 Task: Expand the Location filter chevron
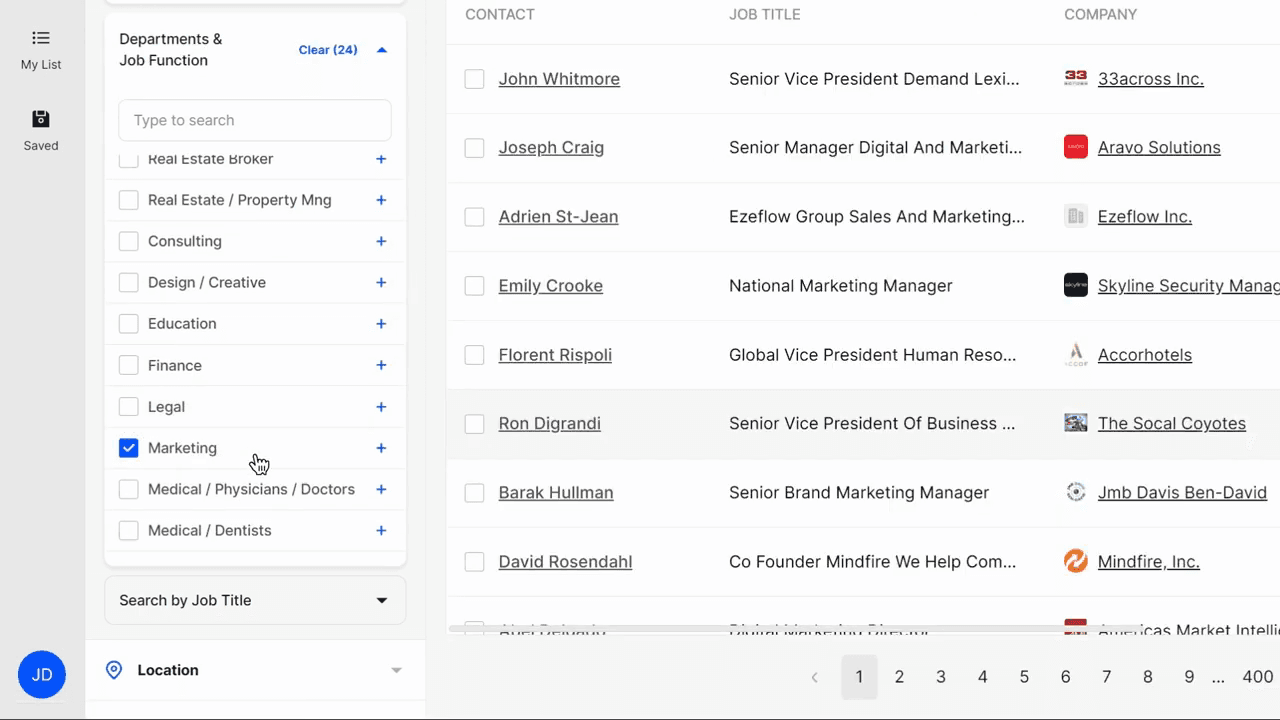coord(397,670)
